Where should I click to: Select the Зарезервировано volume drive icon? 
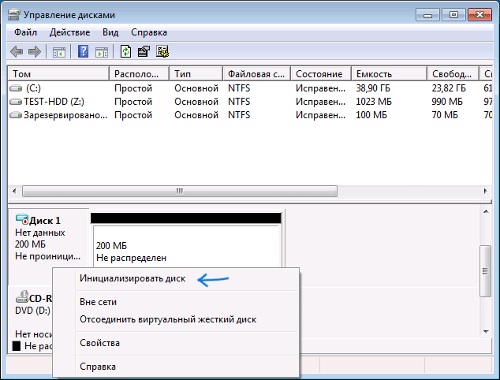tap(16, 115)
